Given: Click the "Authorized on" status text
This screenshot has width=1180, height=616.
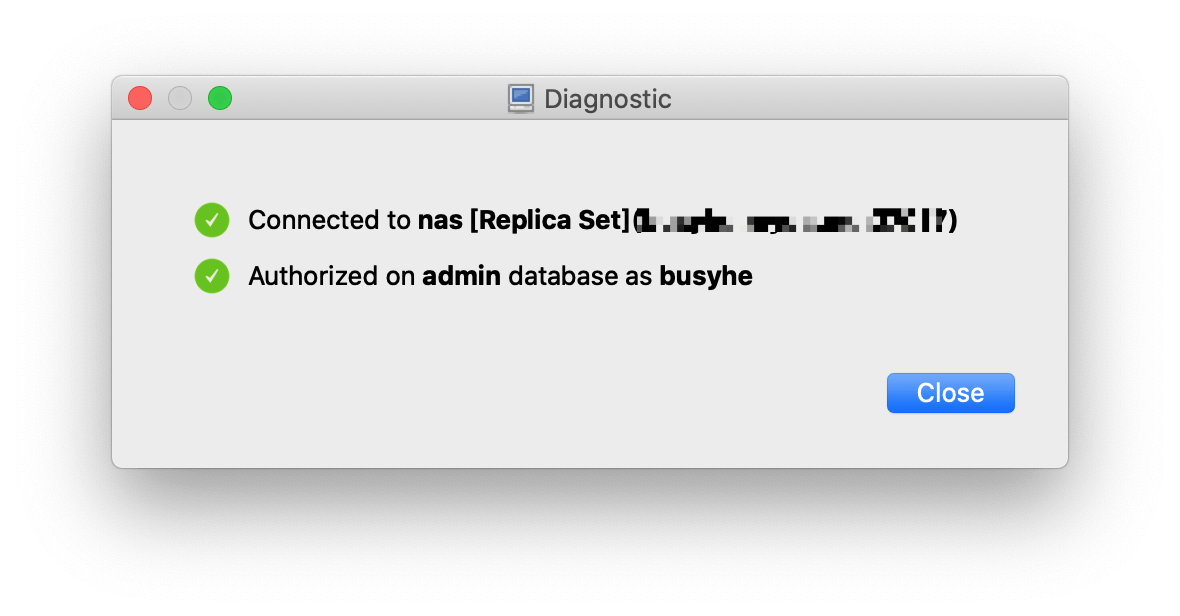Looking at the screenshot, I should [331, 276].
